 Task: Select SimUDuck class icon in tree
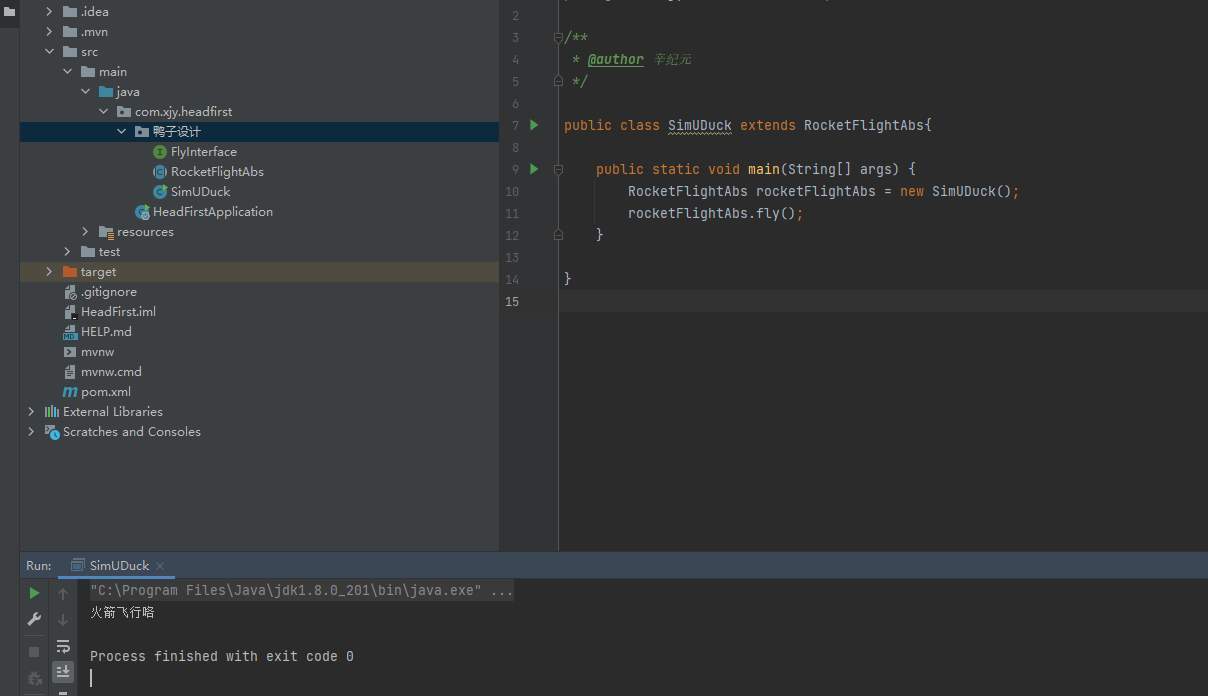(160, 192)
